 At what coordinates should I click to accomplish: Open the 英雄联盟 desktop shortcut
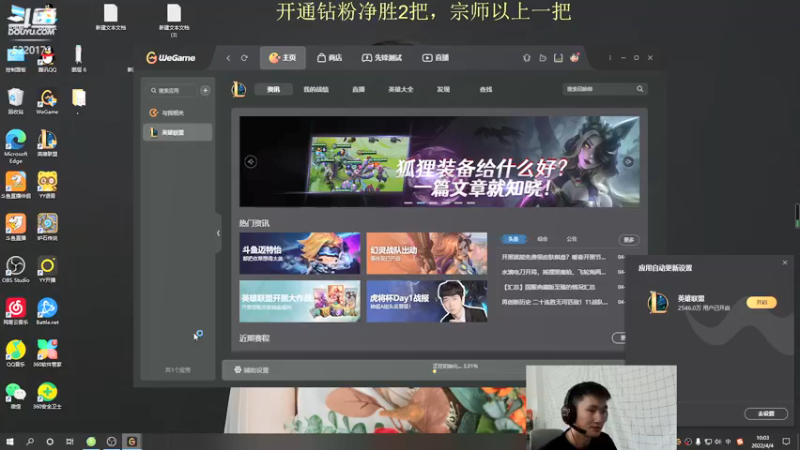(47, 143)
